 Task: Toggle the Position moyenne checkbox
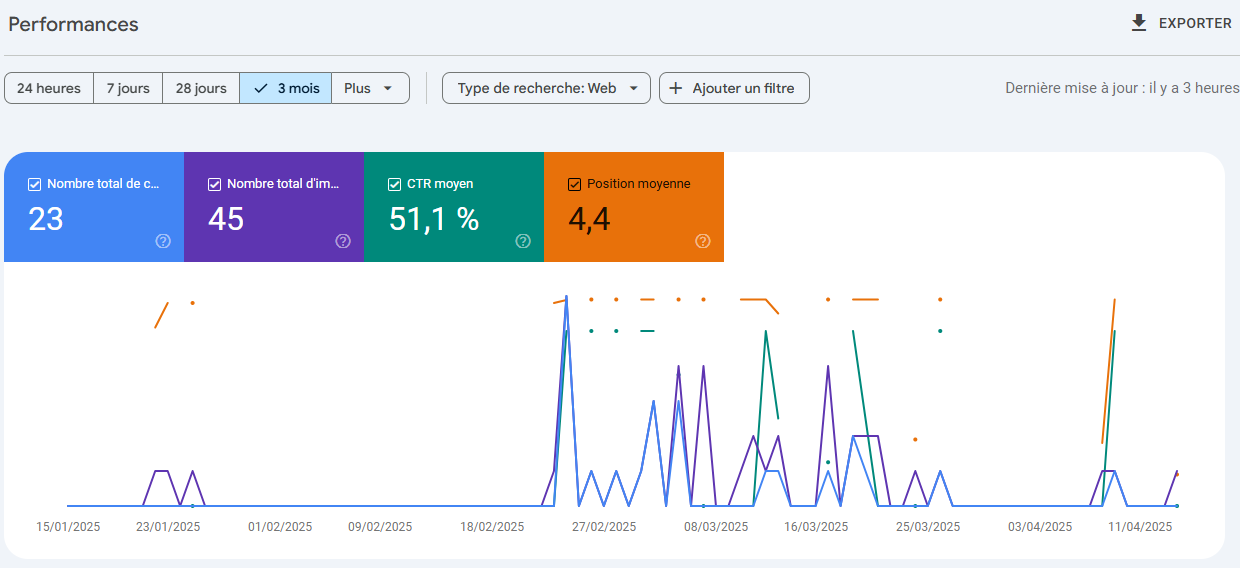[x=574, y=184]
